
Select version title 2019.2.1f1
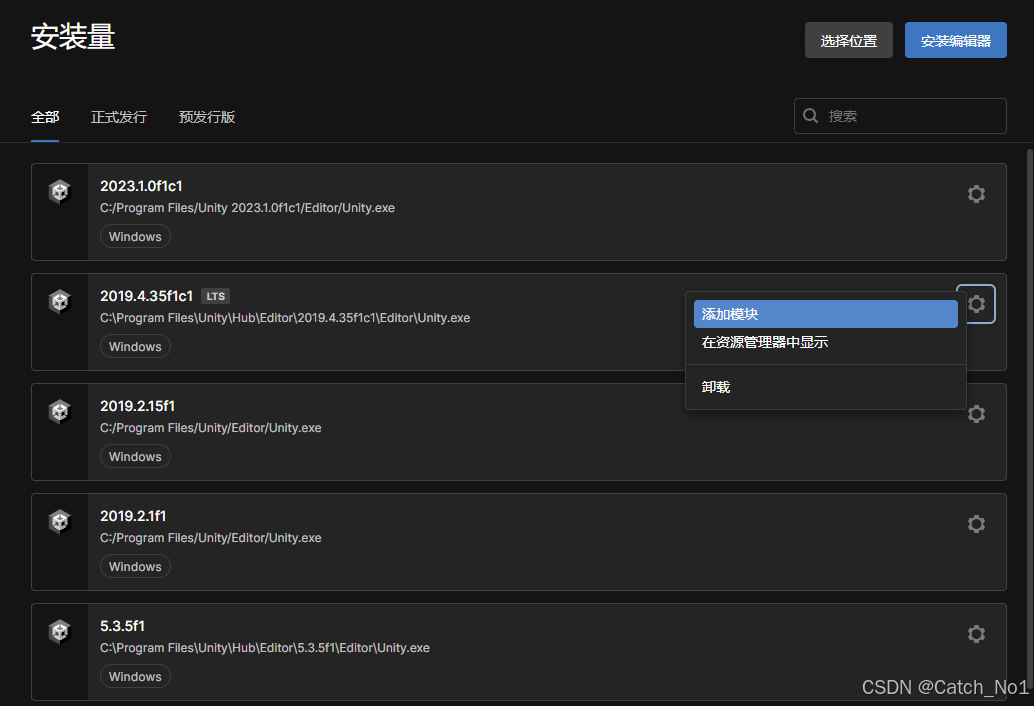[x=133, y=516]
